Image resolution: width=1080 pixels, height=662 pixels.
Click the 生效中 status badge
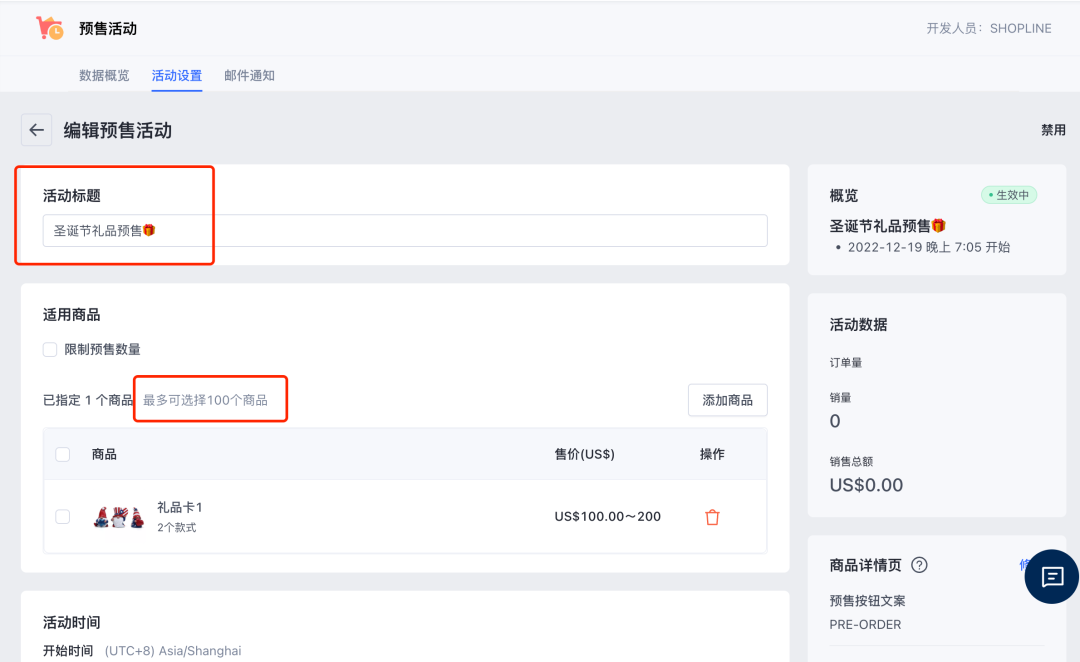[1009, 195]
